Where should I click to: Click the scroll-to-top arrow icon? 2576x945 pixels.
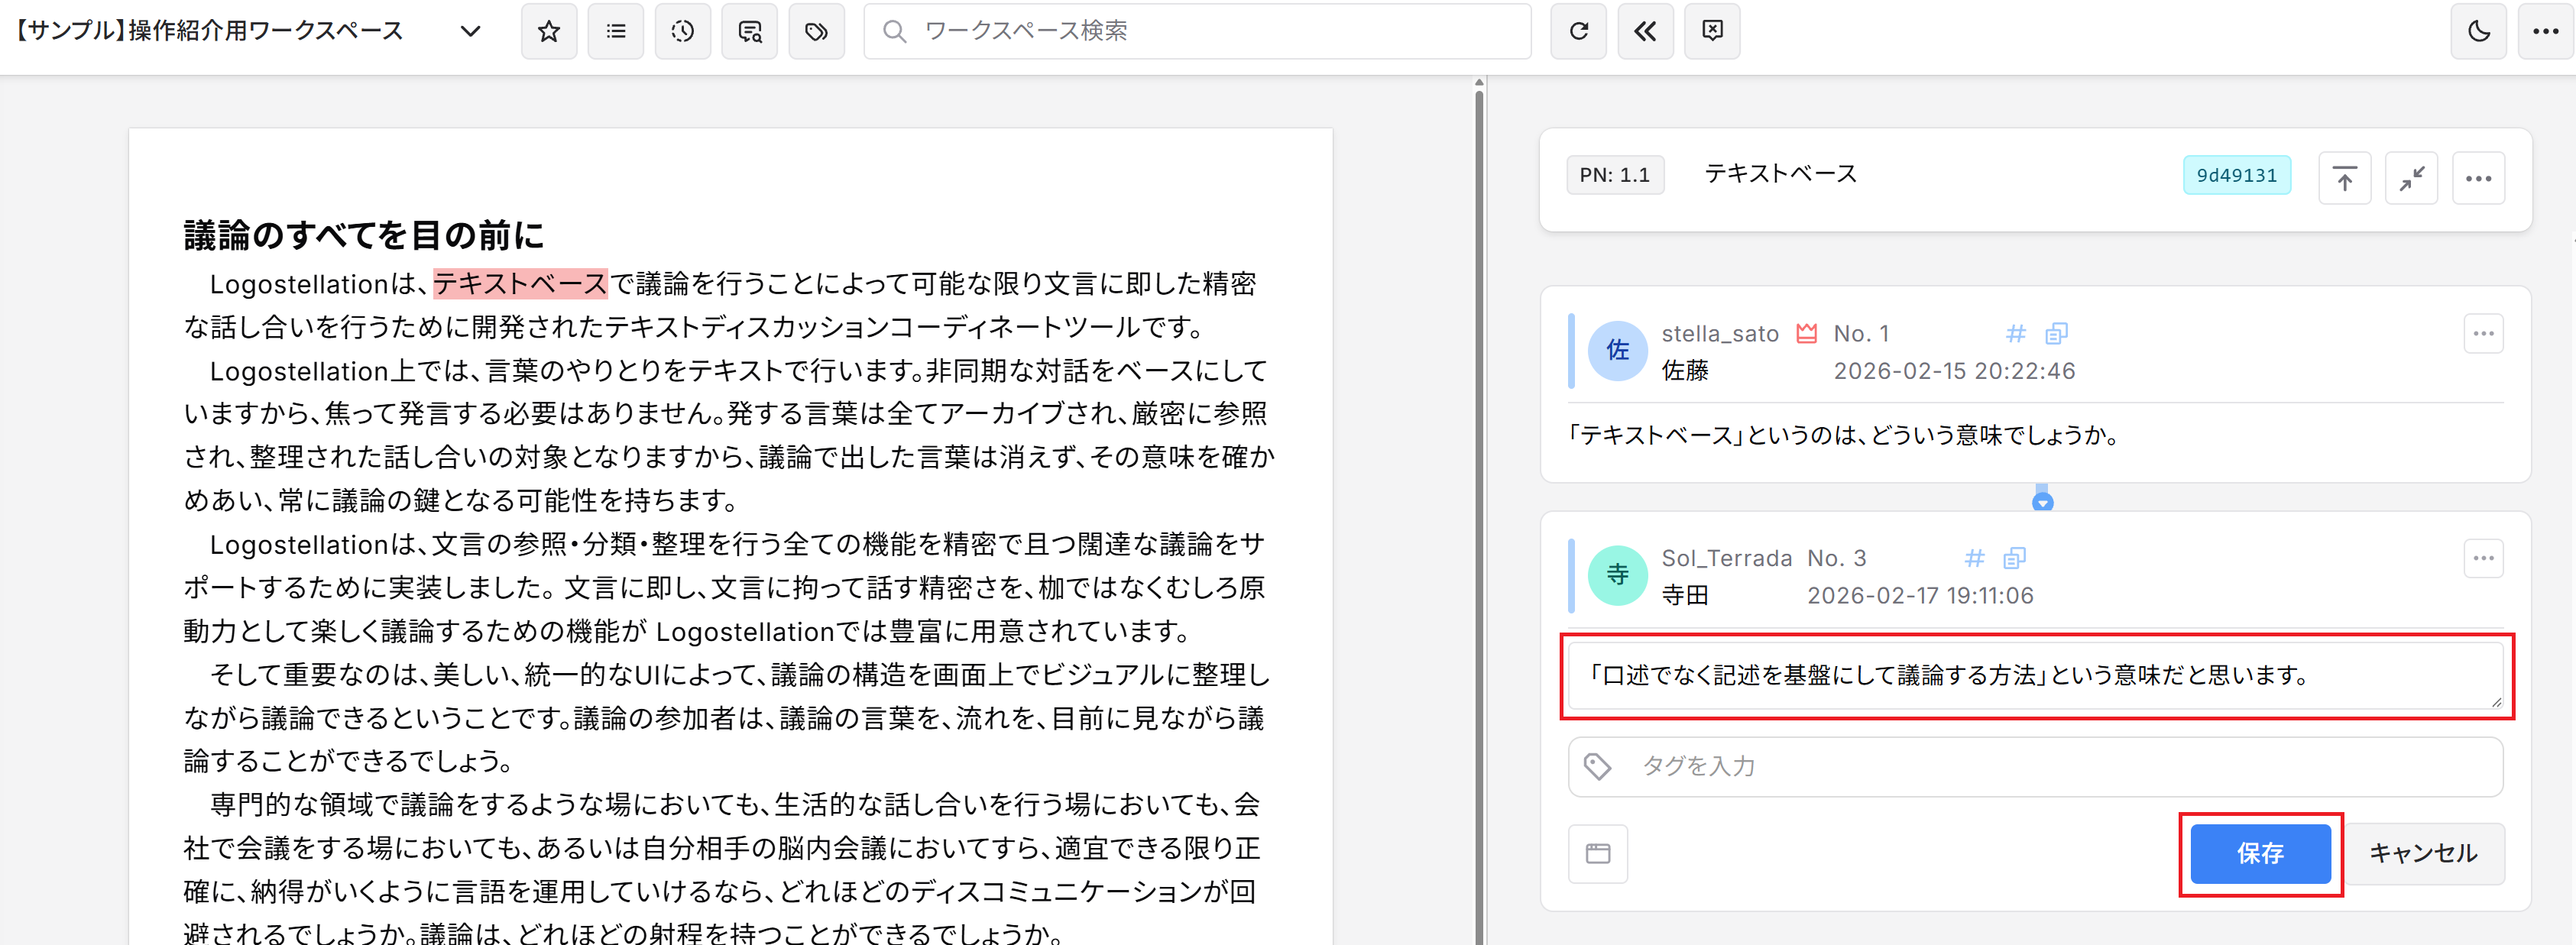coord(2345,179)
